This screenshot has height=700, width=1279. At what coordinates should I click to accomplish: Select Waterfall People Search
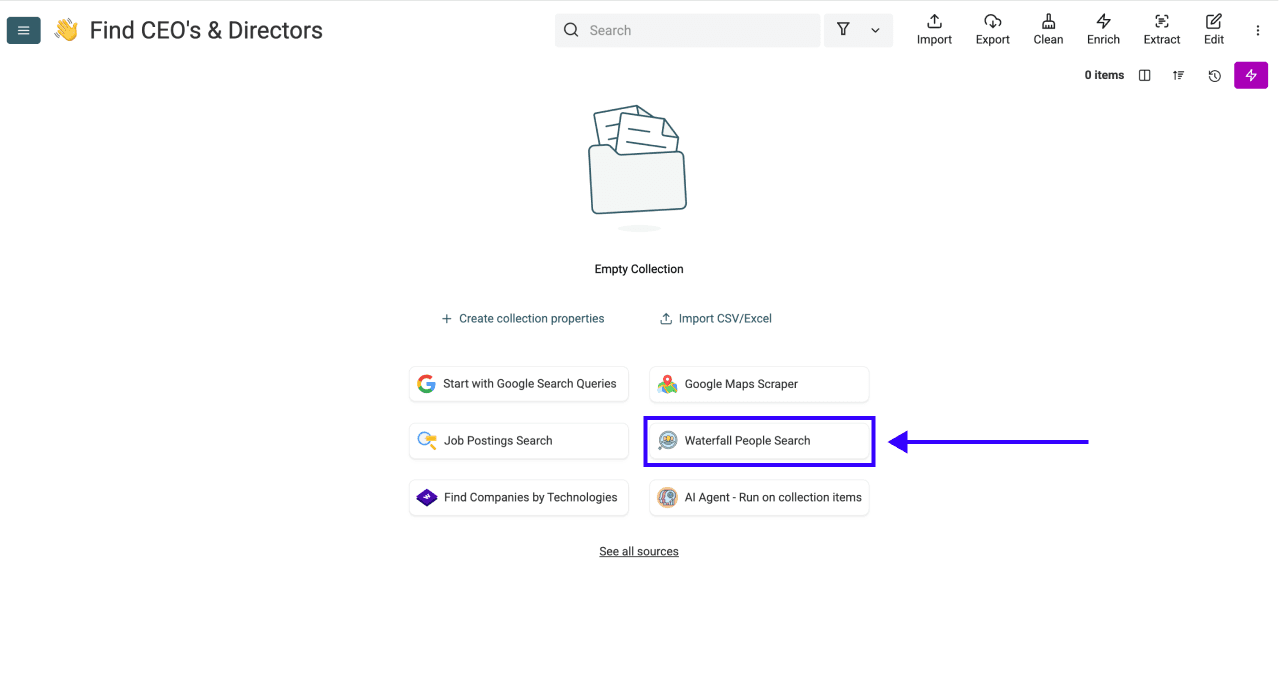(x=758, y=440)
